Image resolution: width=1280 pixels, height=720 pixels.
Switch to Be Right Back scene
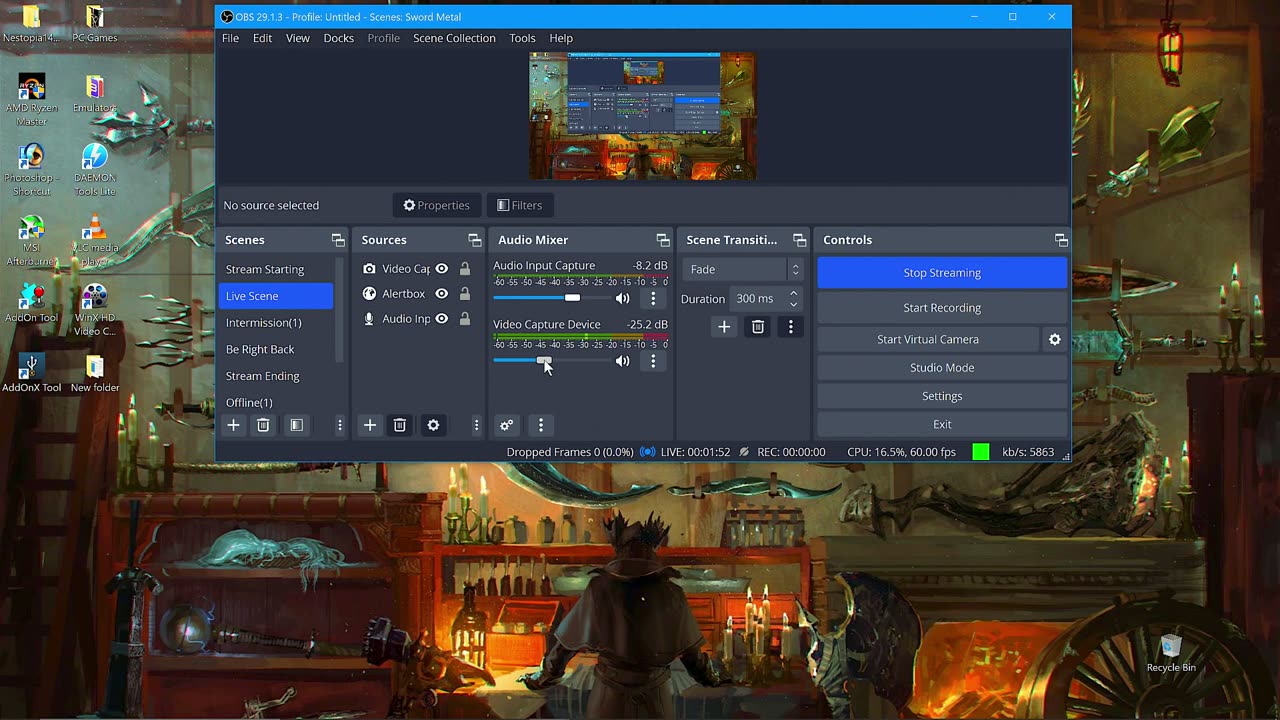click(260, 349)
